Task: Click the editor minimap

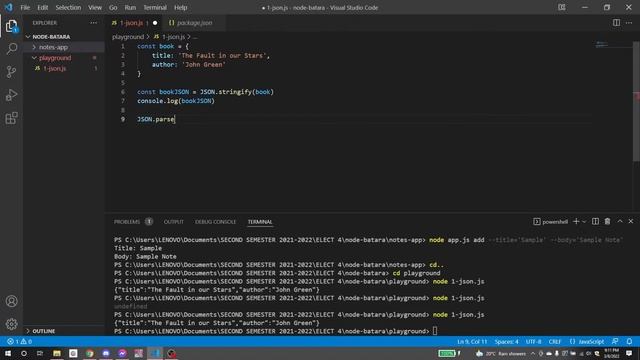Action: click(x=612, y=45)
